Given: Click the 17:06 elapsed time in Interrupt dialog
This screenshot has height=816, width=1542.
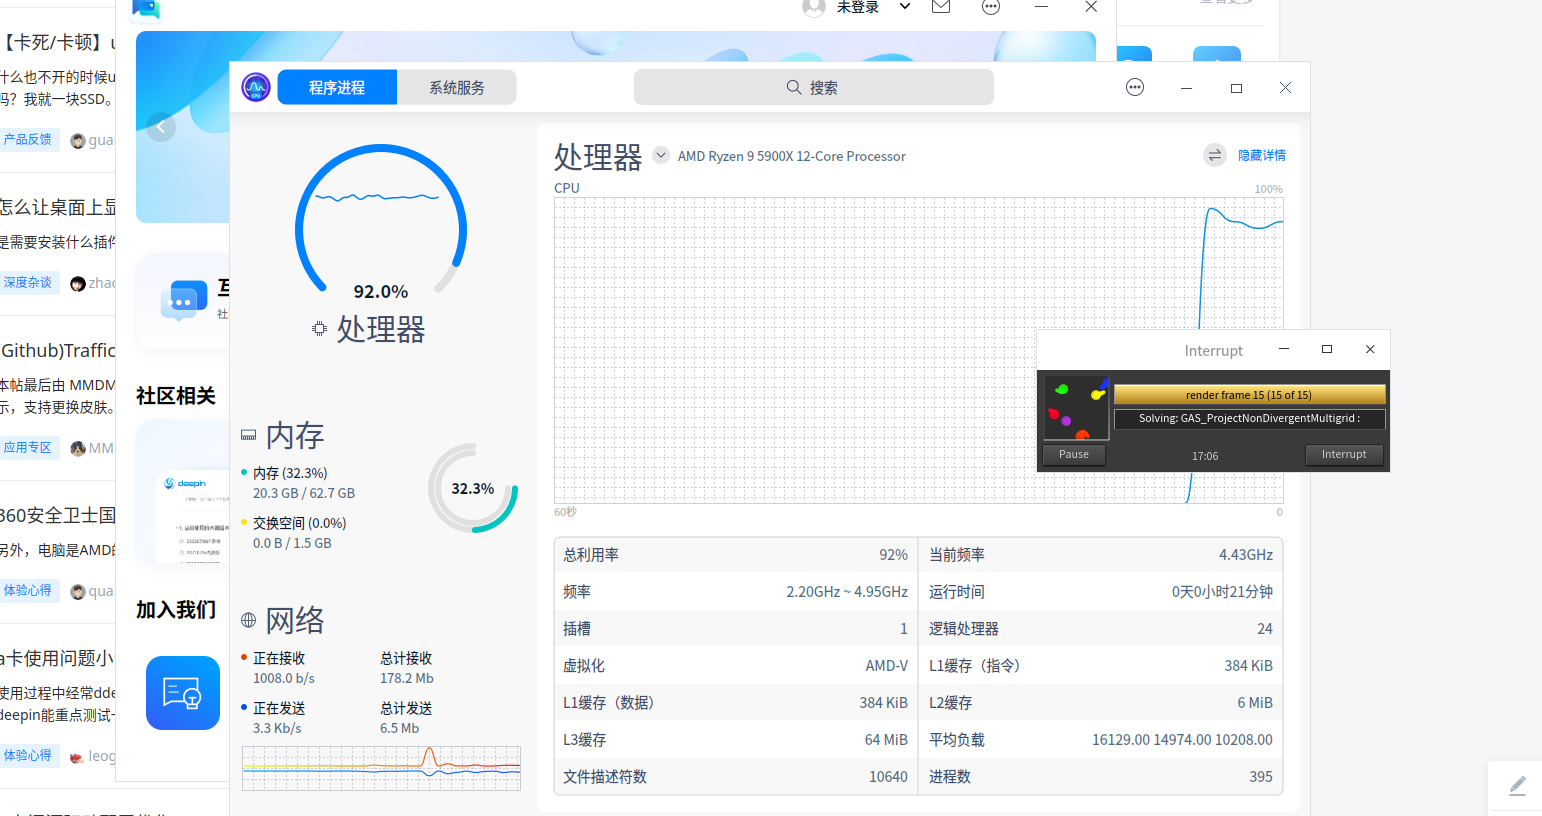Looking at the screenshot, I should [1205, 456].
